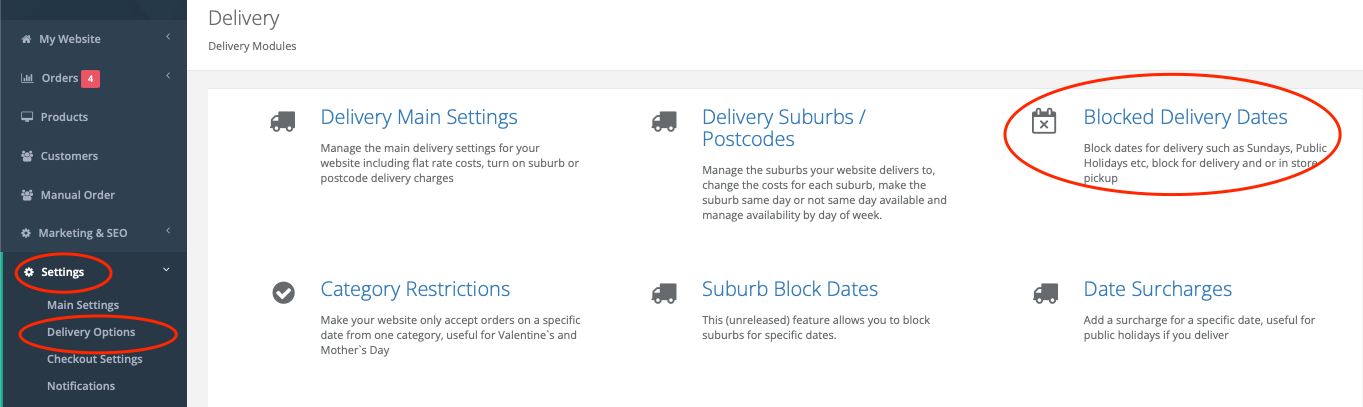The image size is (1363, 407).
Task: Click the truck icon beside Delivery Main Settings
Action: (283, 121)
